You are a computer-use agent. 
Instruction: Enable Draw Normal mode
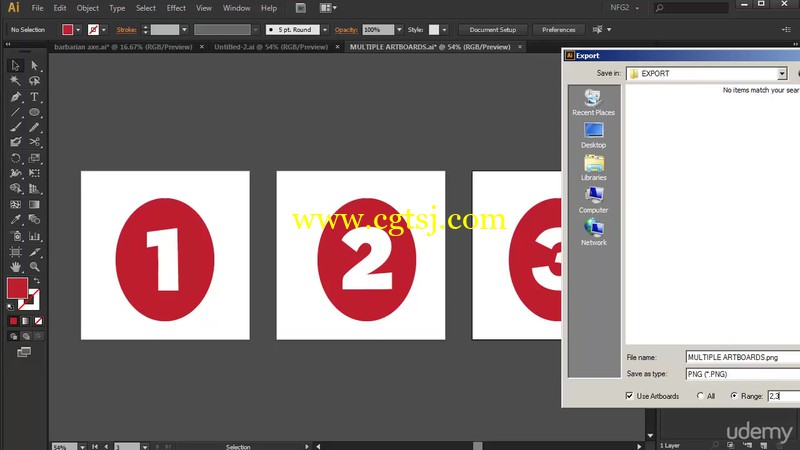coord(13,336)
